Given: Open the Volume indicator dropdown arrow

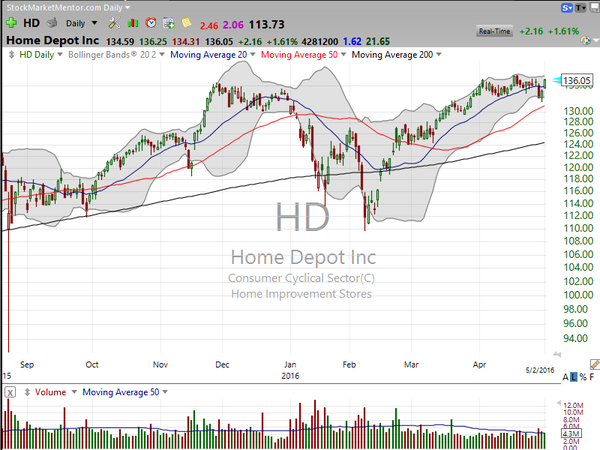Looking at the screenshot, I should (x=74, y=392).
